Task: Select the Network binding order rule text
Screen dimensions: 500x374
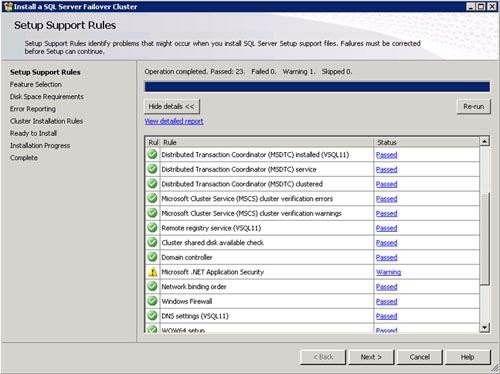Action: [194, 287]
